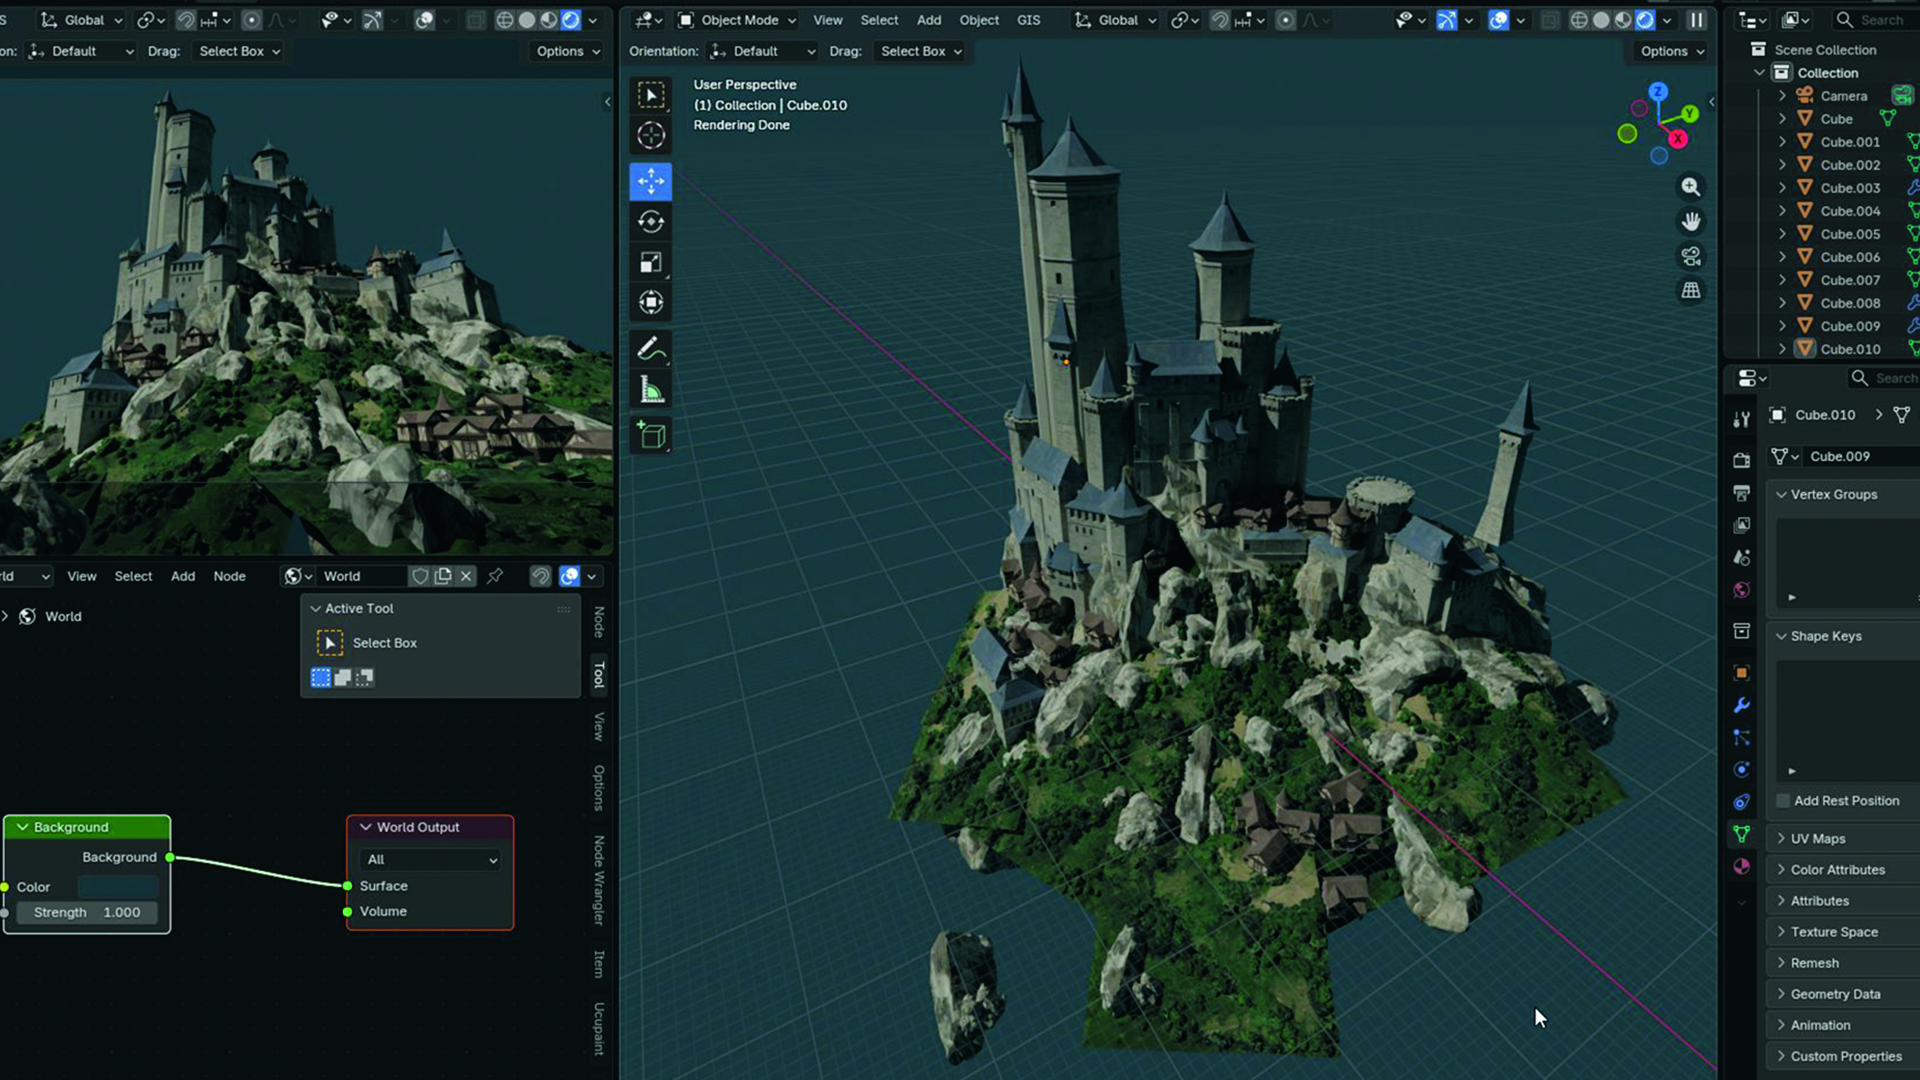Click the Background node Color swatch
Viewport: 1920px width, 1080px height.
pyautogui.click(x=118, y=887)
